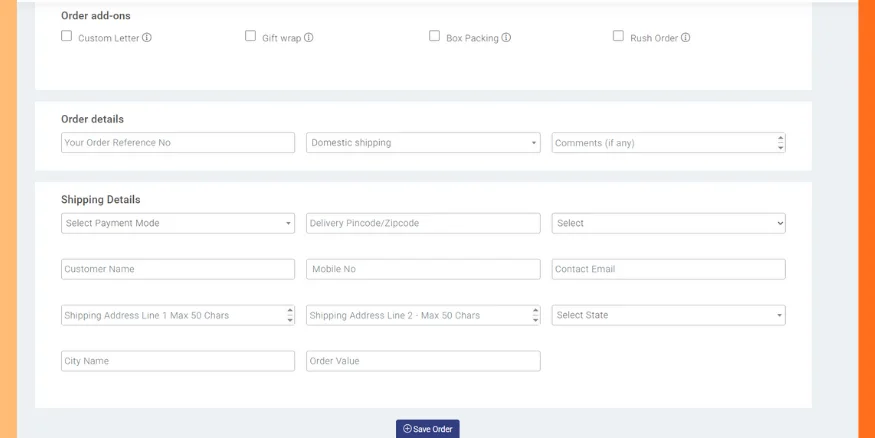Screen dimensions: 875x438
Task: Toggle the Rush Order checkbox
Action: coord(618,36)
